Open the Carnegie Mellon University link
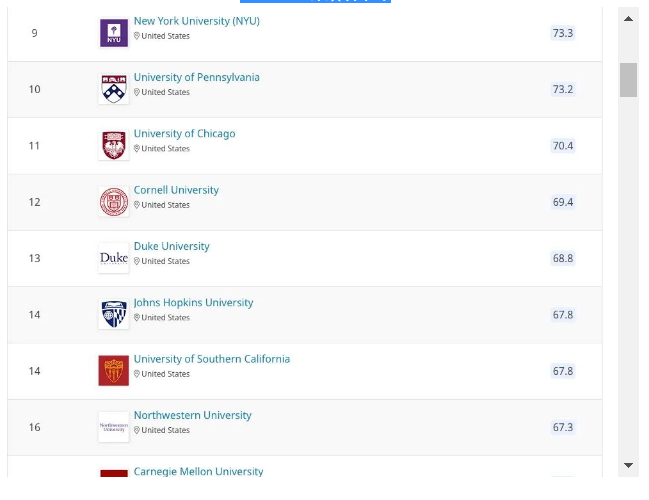 coord(198,471)
